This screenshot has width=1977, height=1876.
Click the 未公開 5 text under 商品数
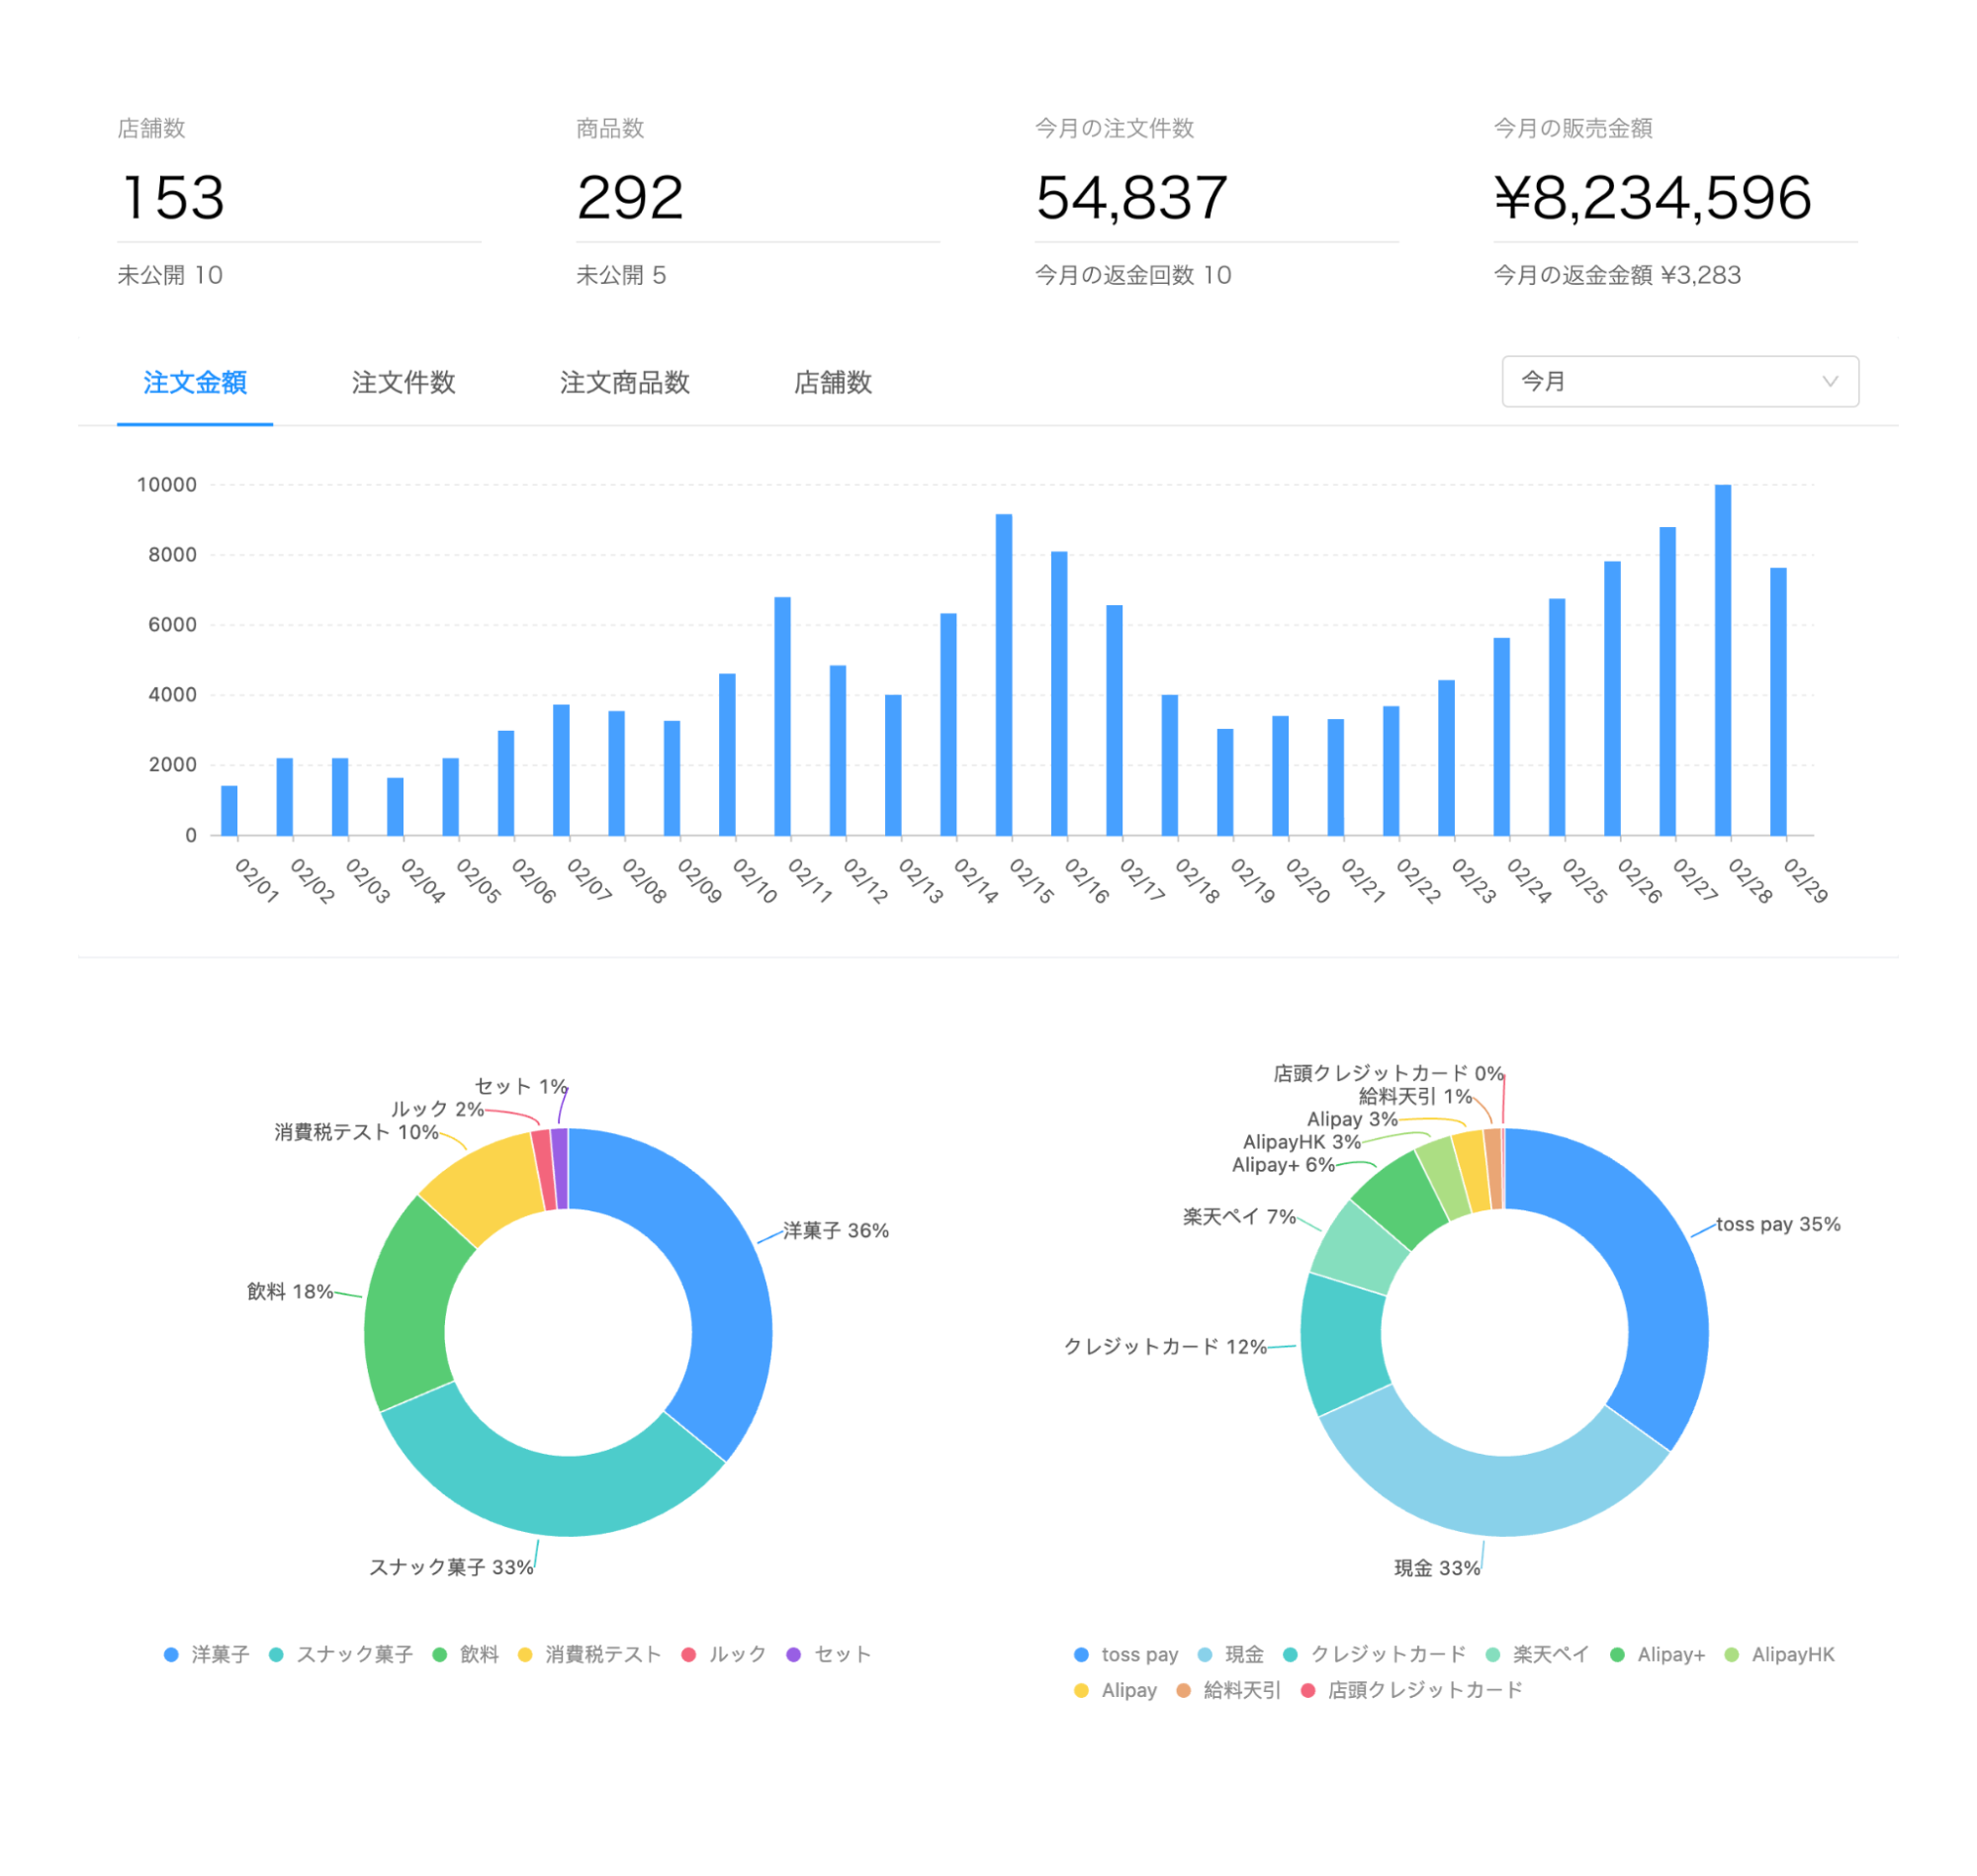pyautogui.click(x=621, y=275)
